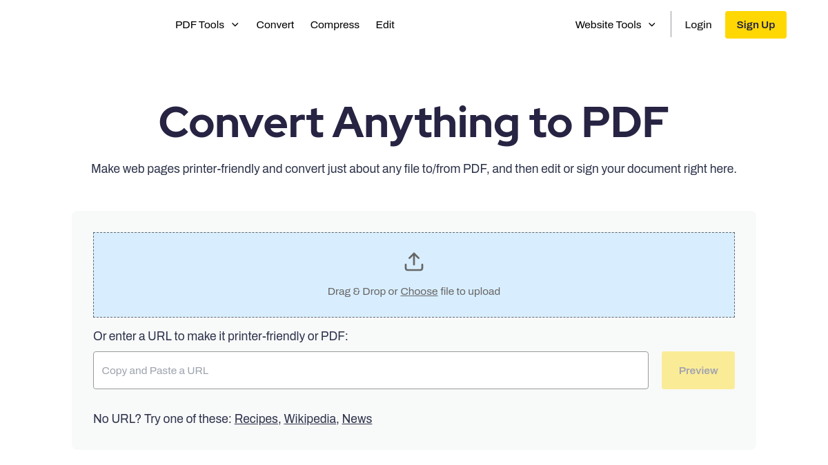Click the Choose file link
The width and height of the screenshot is (828, 465).
pos(419,291)
